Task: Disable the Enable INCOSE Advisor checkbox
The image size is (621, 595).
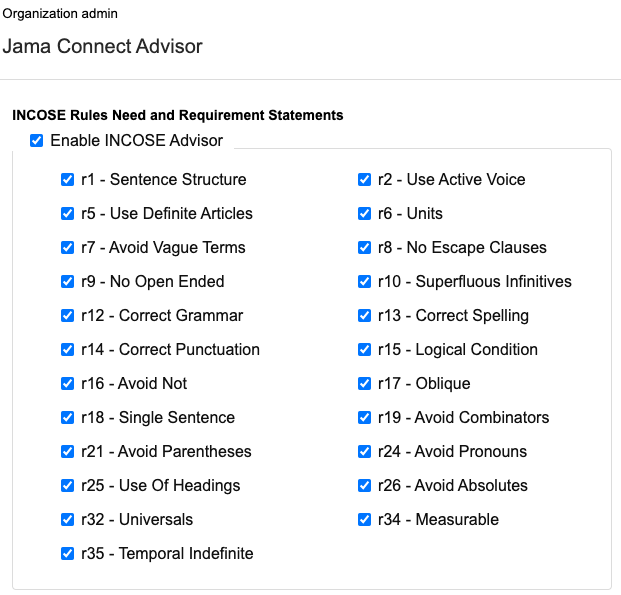Action: 37,141
